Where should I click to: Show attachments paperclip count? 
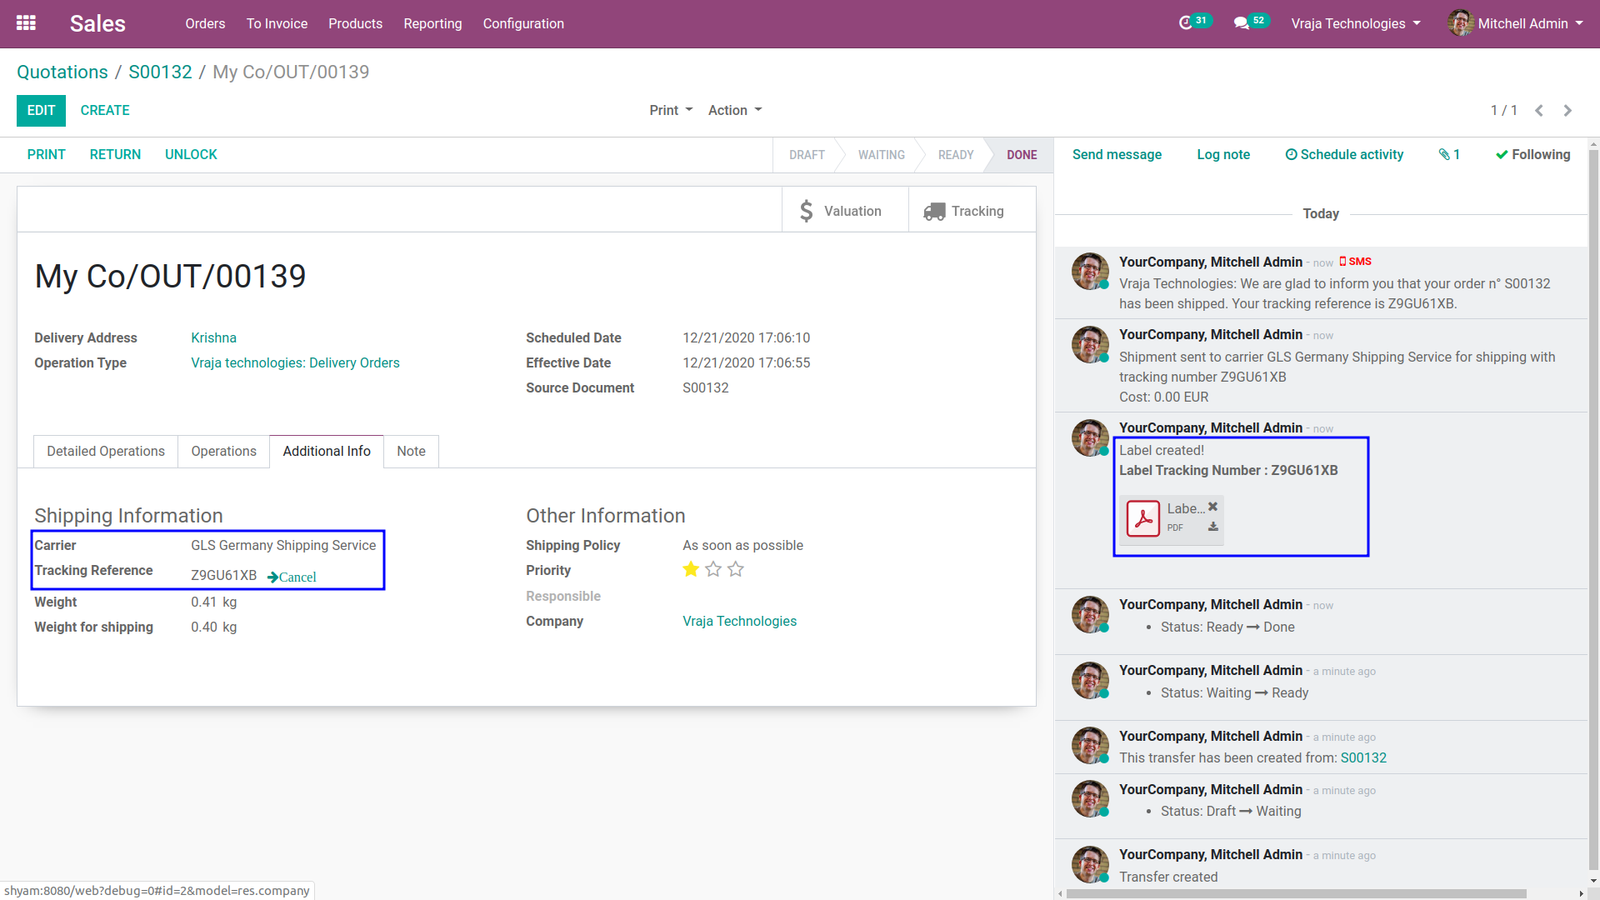(1450, 155)
